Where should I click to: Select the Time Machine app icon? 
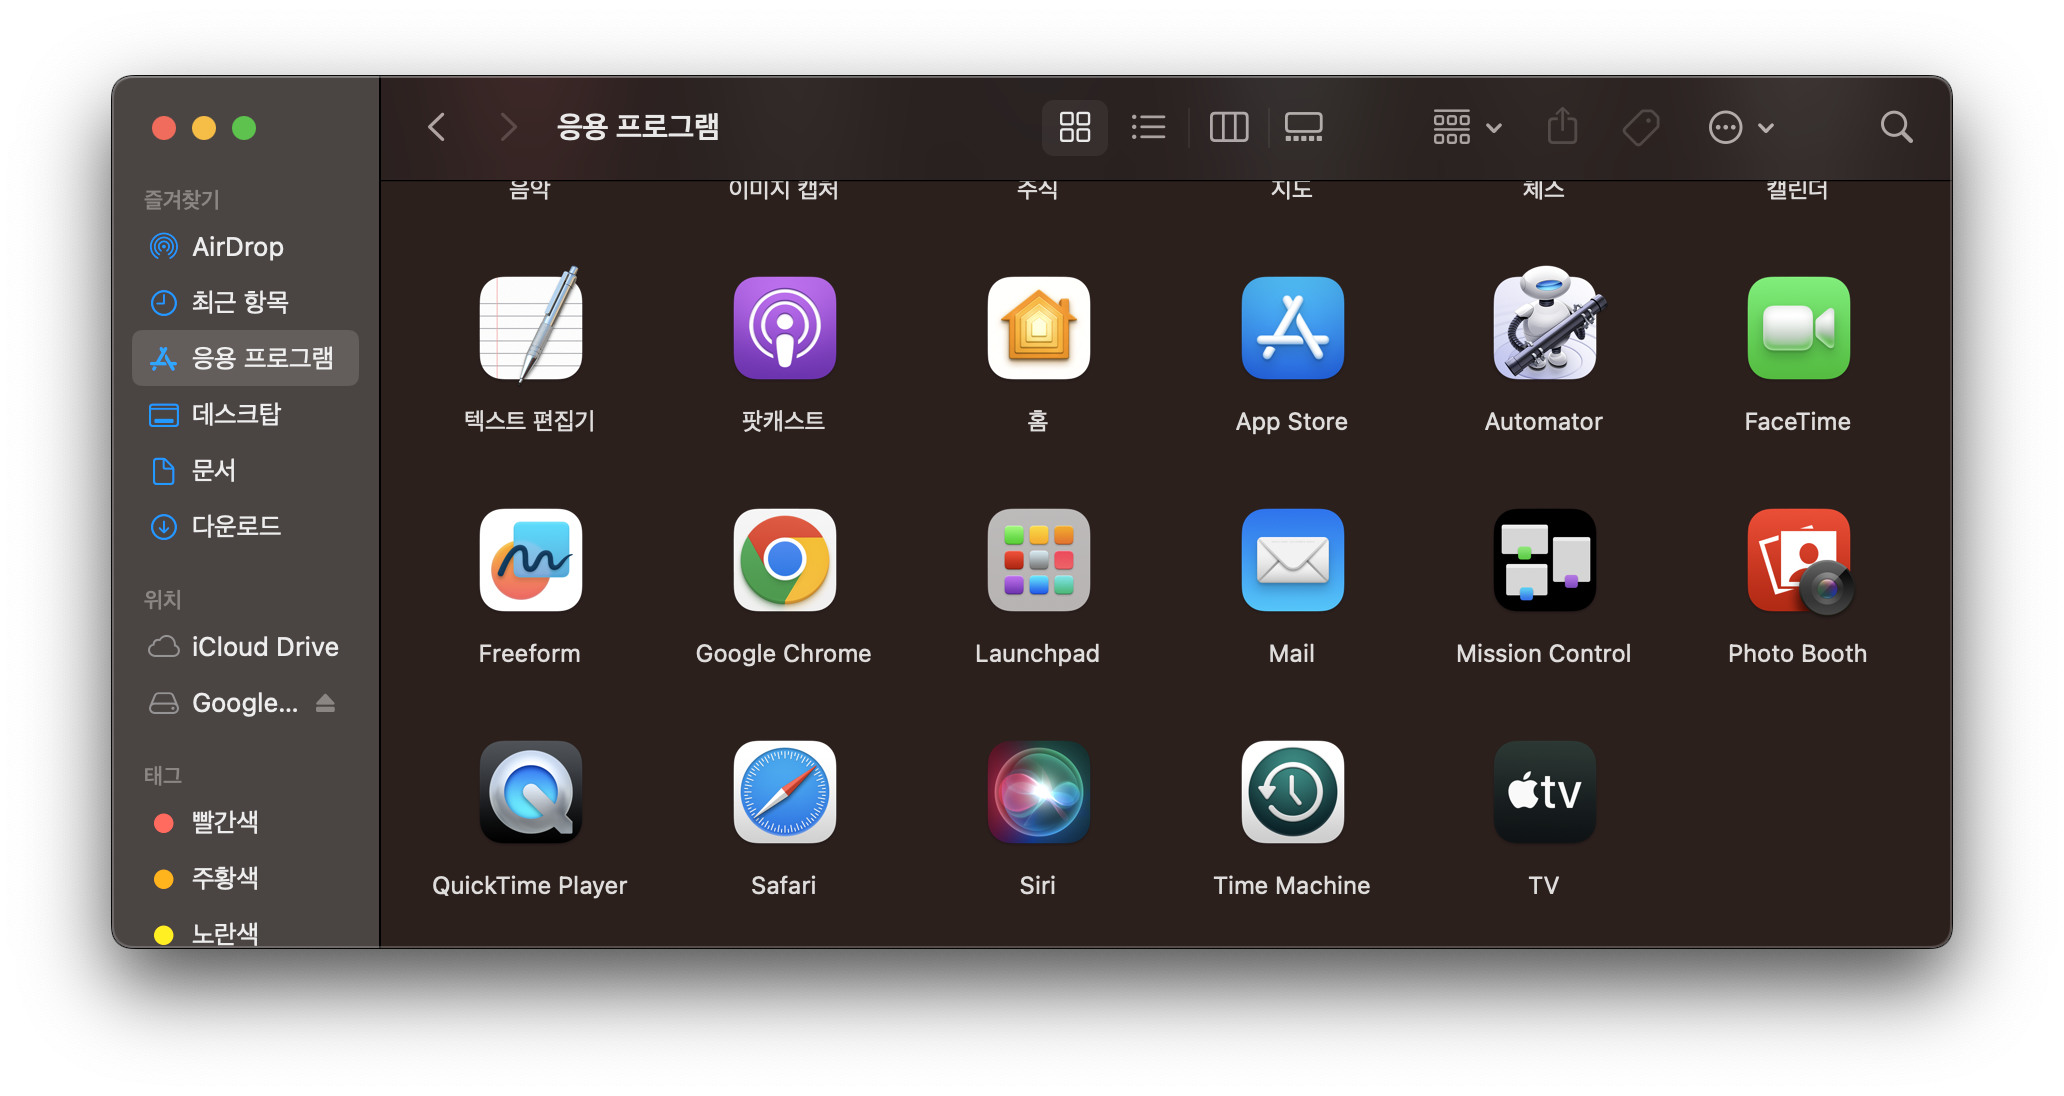1292,792
